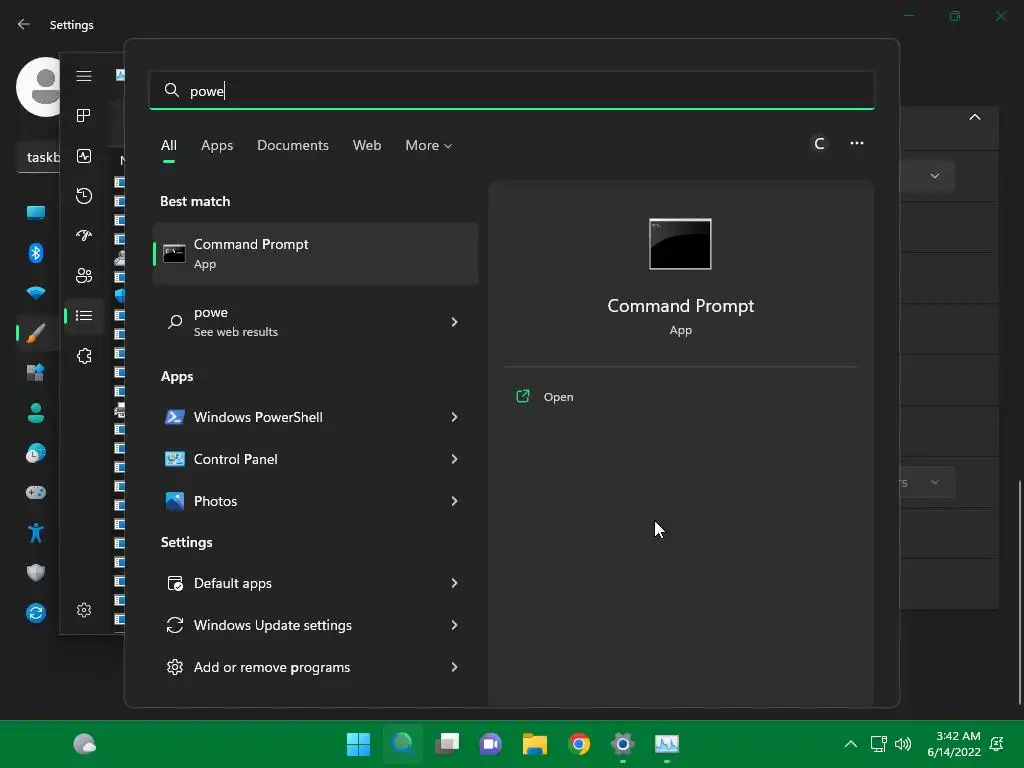Click the Windows PowerShell app icon
1024x768 pixels.
[174, 417]
